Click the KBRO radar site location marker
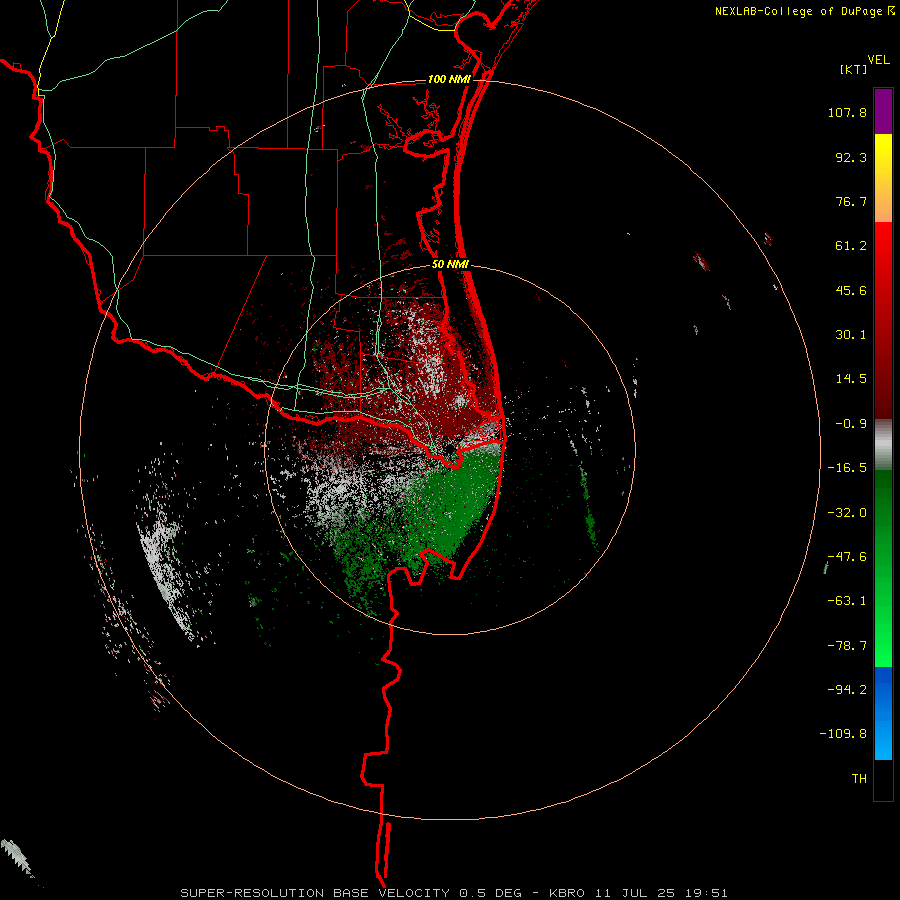This screenshot has height=900, width=900. pyautogui.click(x=451, y=448)
